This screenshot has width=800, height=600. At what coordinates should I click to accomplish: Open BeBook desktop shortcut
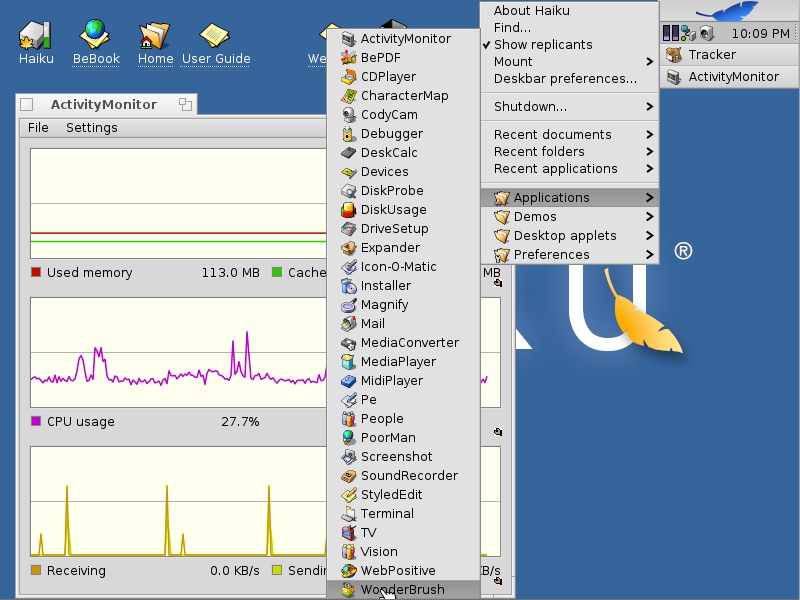click(96, 43)
